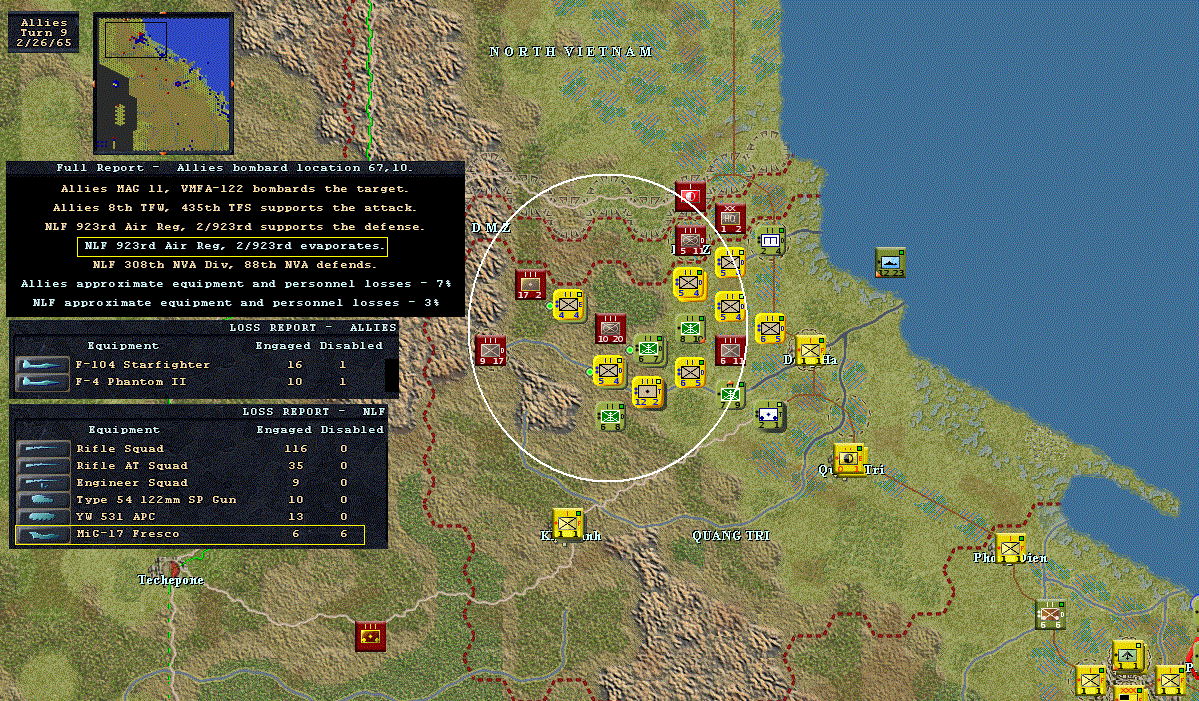This screenshot has width=1199, height=701.
Task: Select the yellow artillery unit marked 12 2
Action: point(648,392)
